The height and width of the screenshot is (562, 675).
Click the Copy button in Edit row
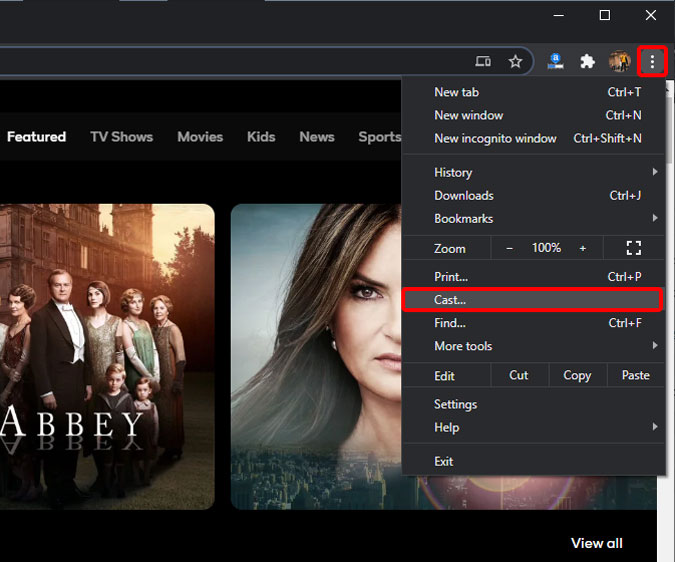(577, 375)
